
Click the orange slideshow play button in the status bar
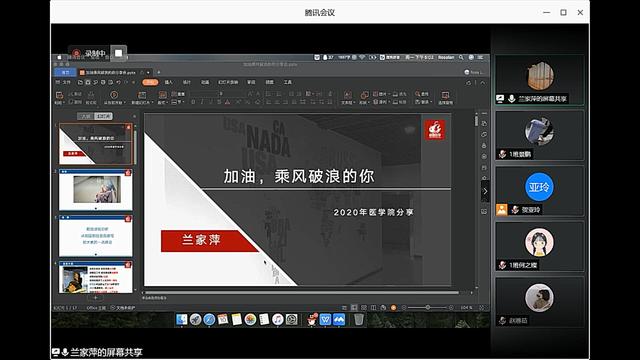point(393,308)
